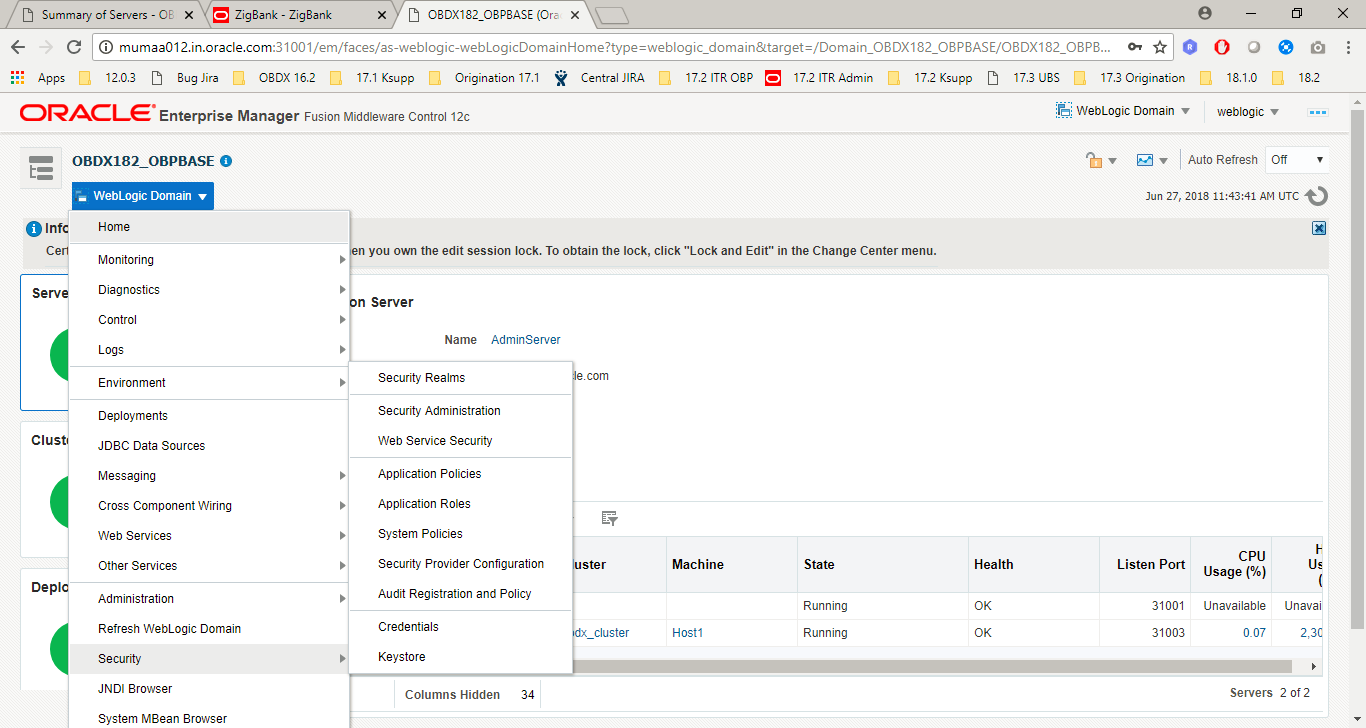Open the Apps grid in bookmarks bar

(x=37, y=78)
